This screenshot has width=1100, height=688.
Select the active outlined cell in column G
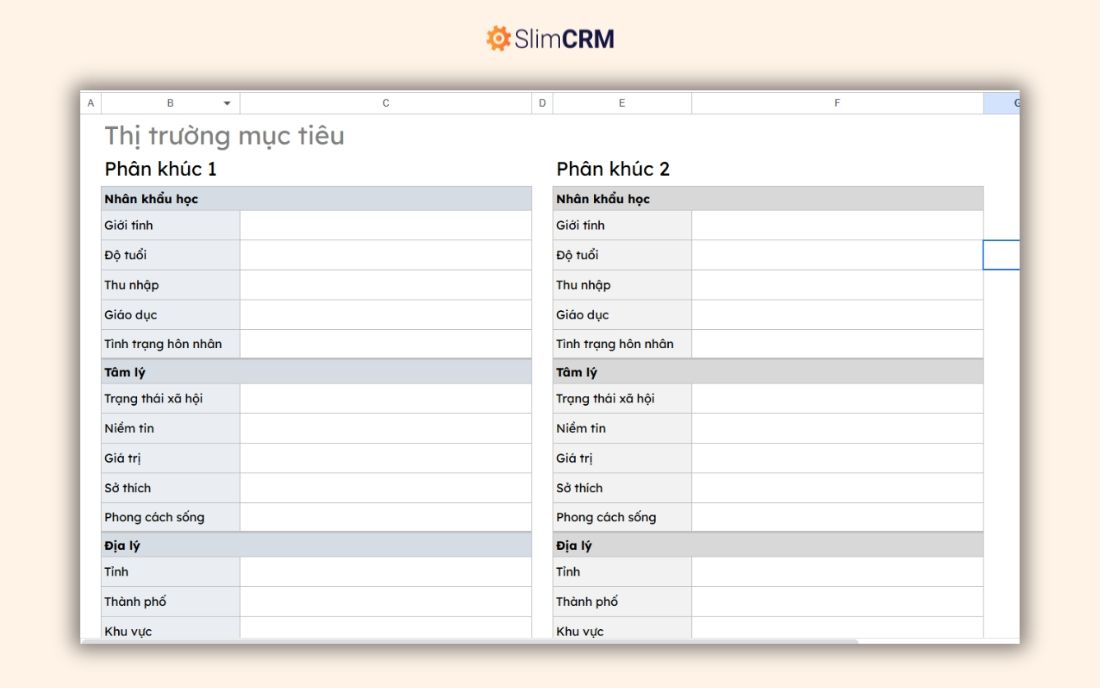[x=1001, y=255]
